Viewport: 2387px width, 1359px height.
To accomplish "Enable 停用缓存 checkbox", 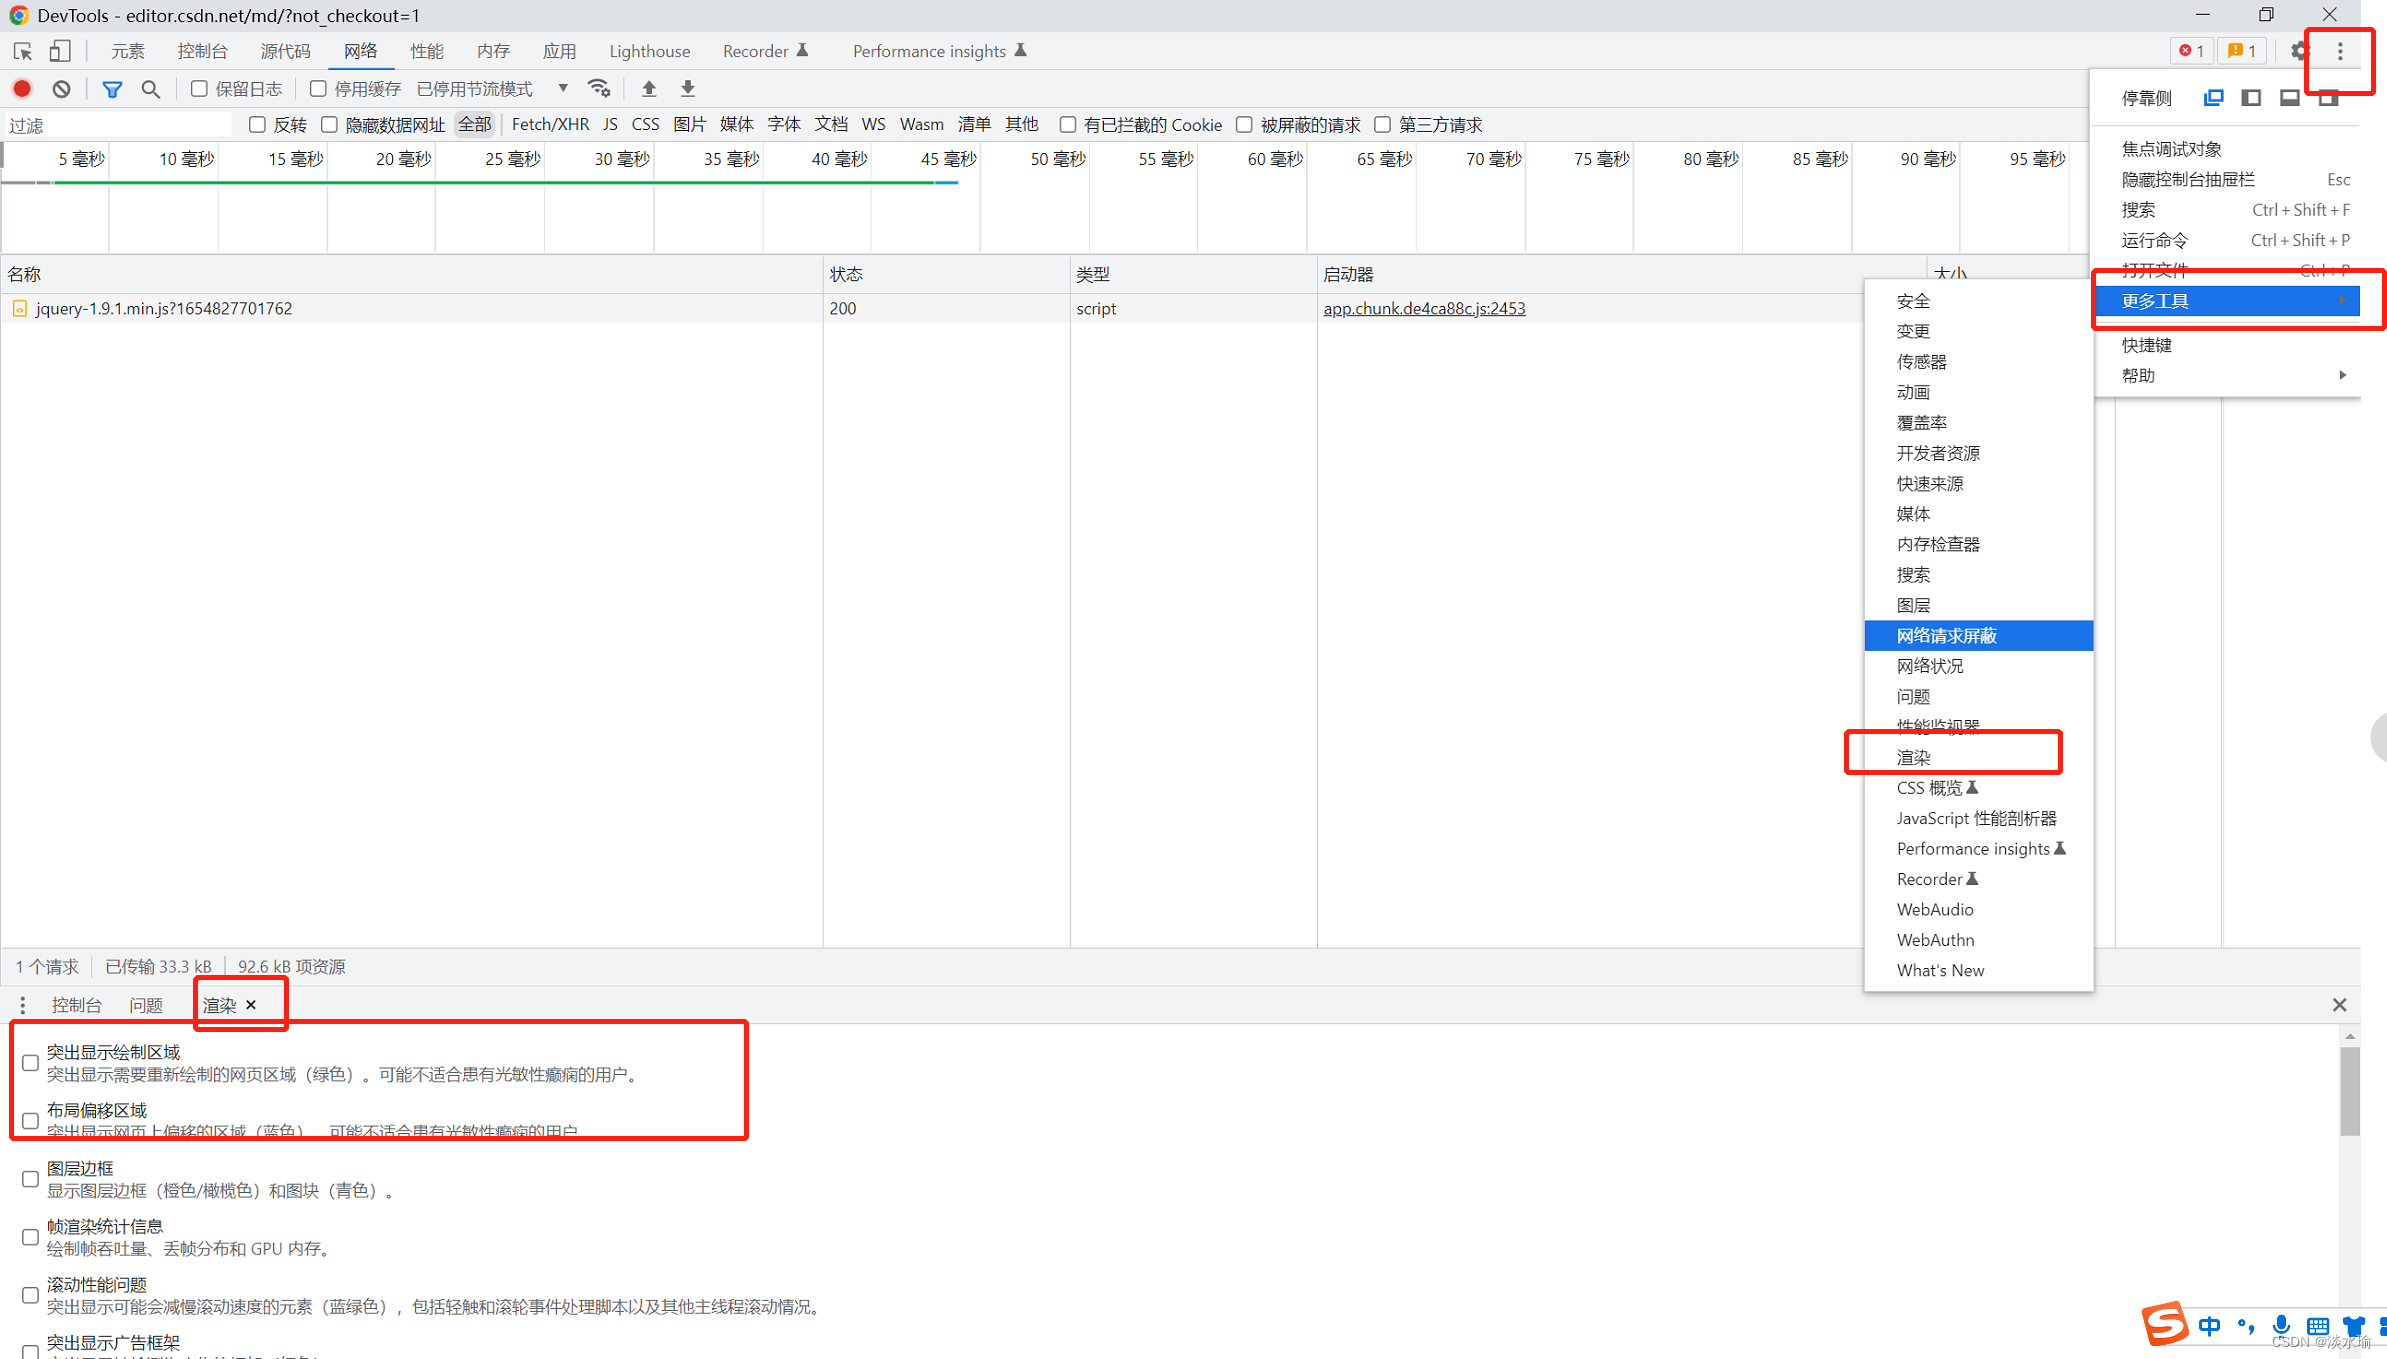I will (317, 89).
